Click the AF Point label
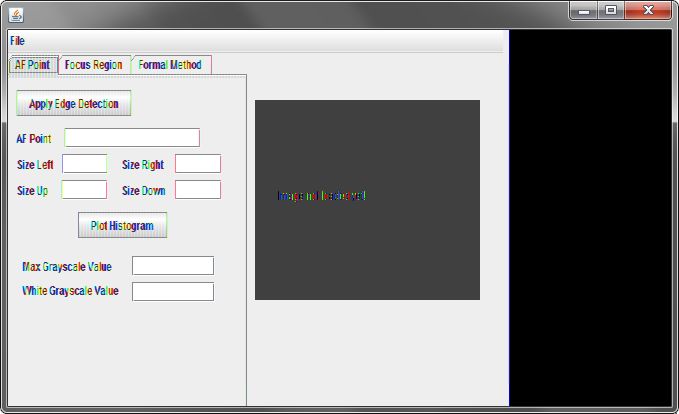This screenshot has height=414, width=679. pos(34,139)
